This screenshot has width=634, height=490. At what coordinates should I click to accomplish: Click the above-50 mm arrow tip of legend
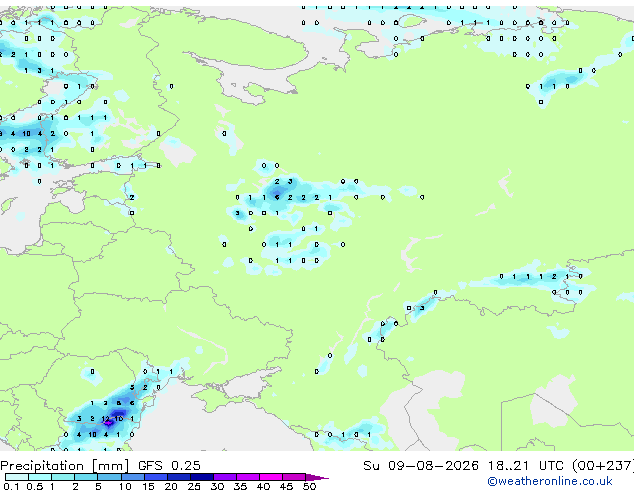click(317, 477)
